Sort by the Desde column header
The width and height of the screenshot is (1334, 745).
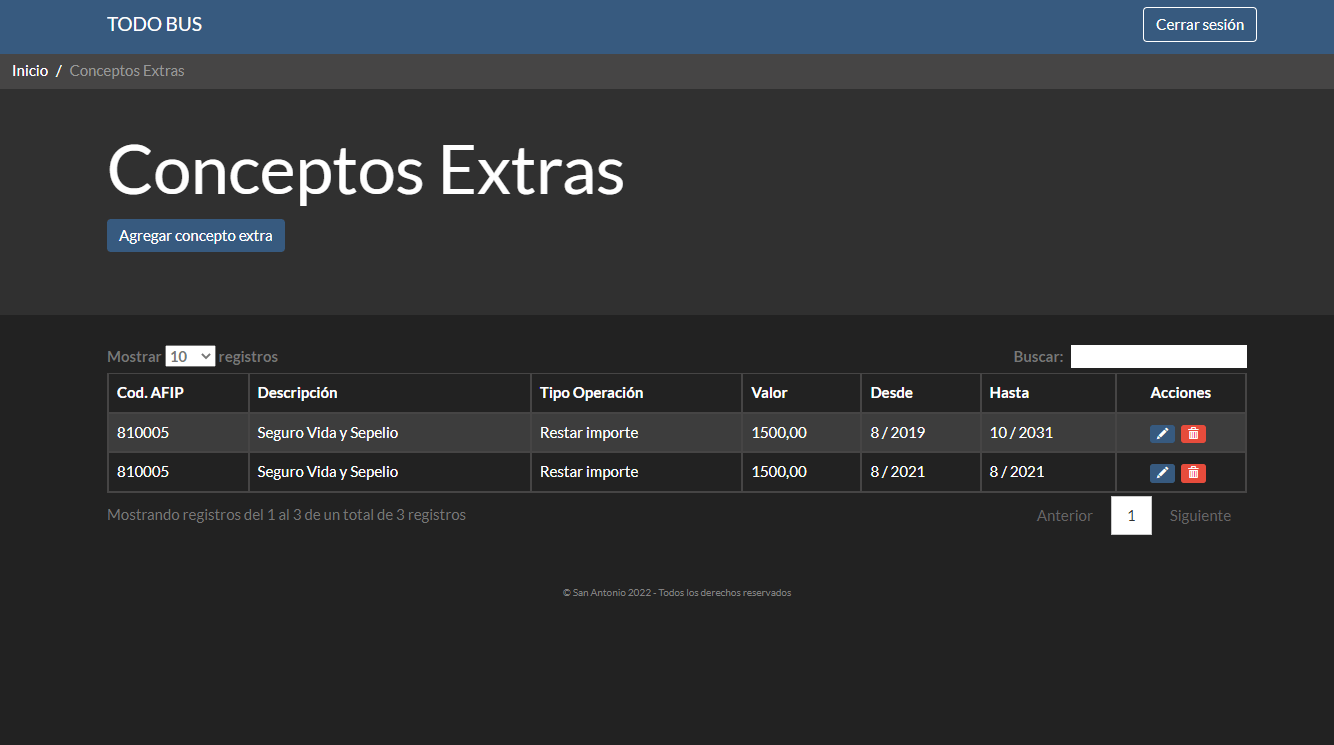[891, 393]
